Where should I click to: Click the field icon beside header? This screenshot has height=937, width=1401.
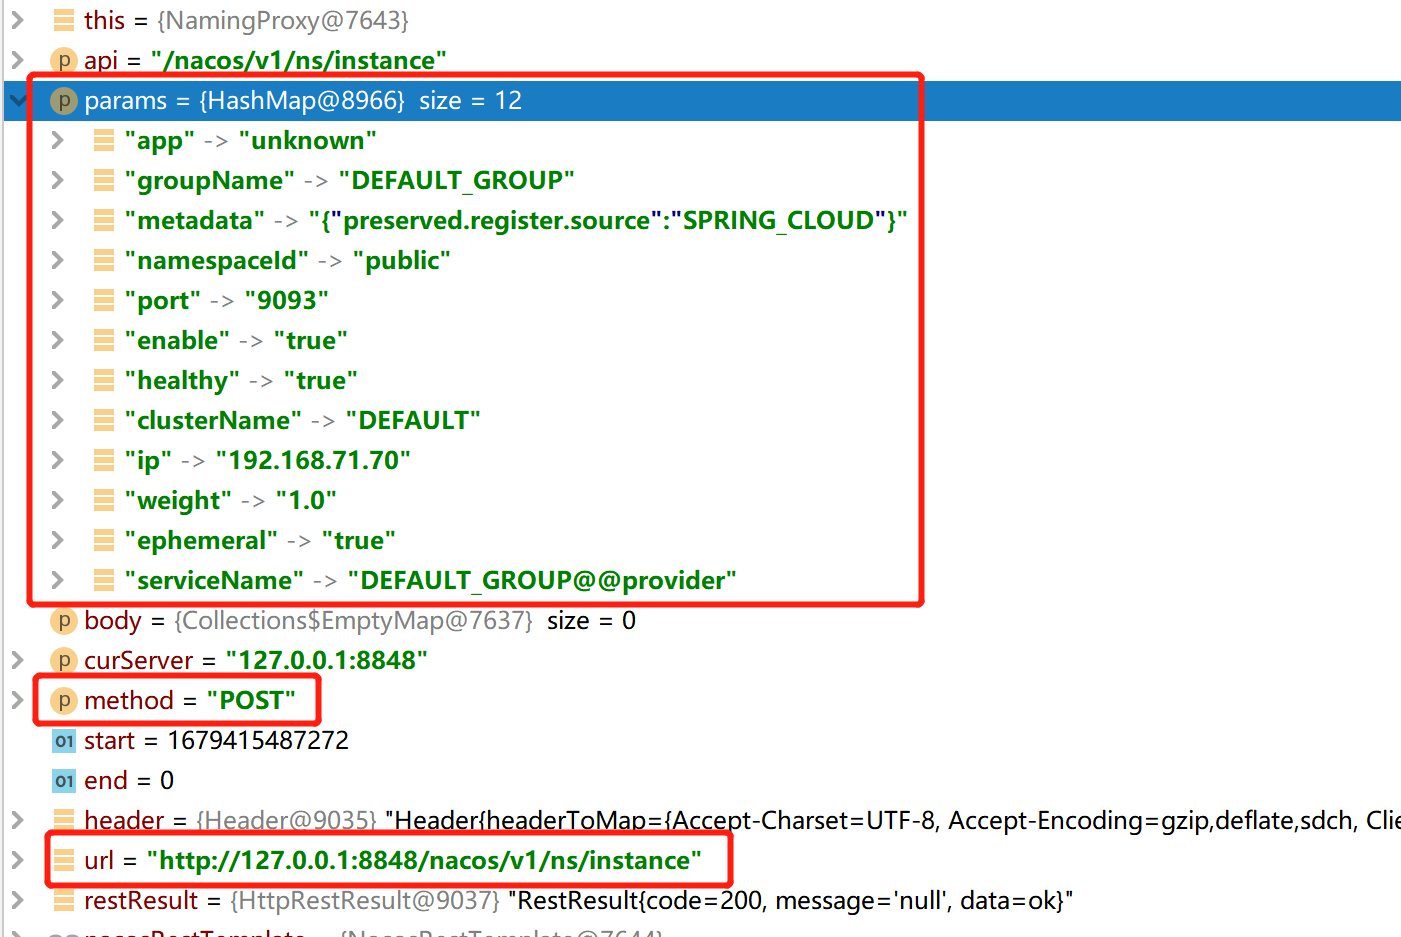(x=64, y=820)
